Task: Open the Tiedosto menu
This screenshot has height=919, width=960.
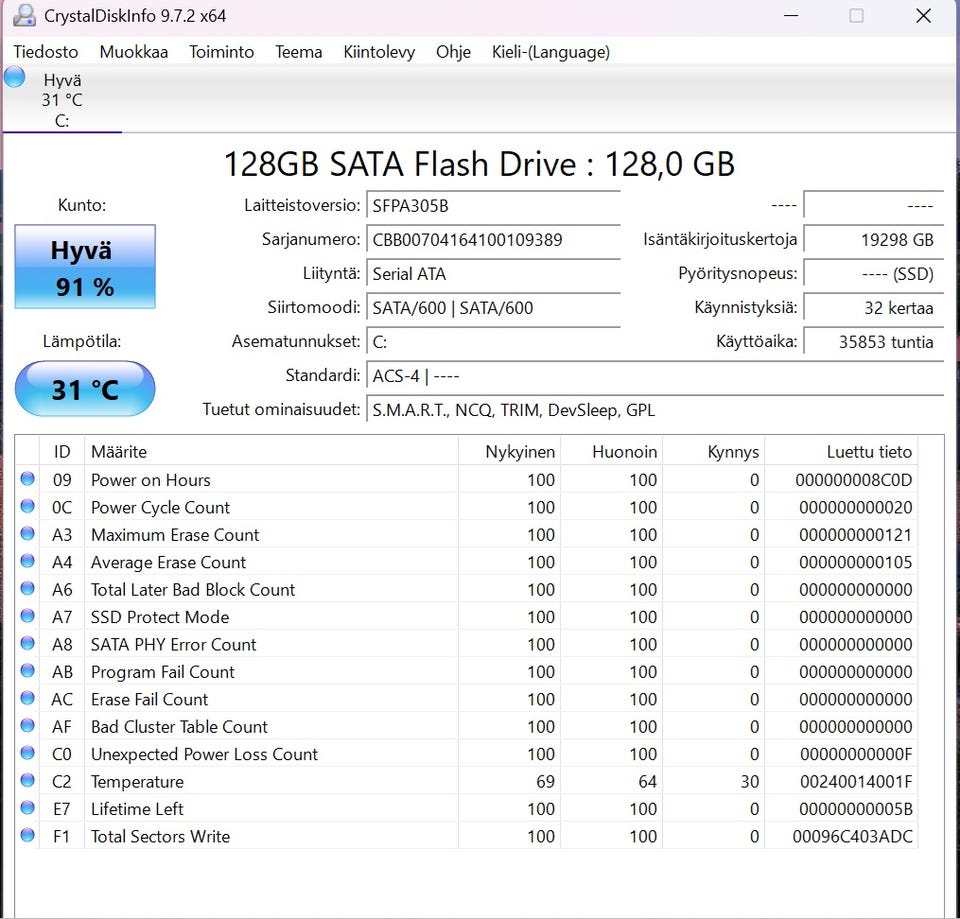Action: point(46,52)
